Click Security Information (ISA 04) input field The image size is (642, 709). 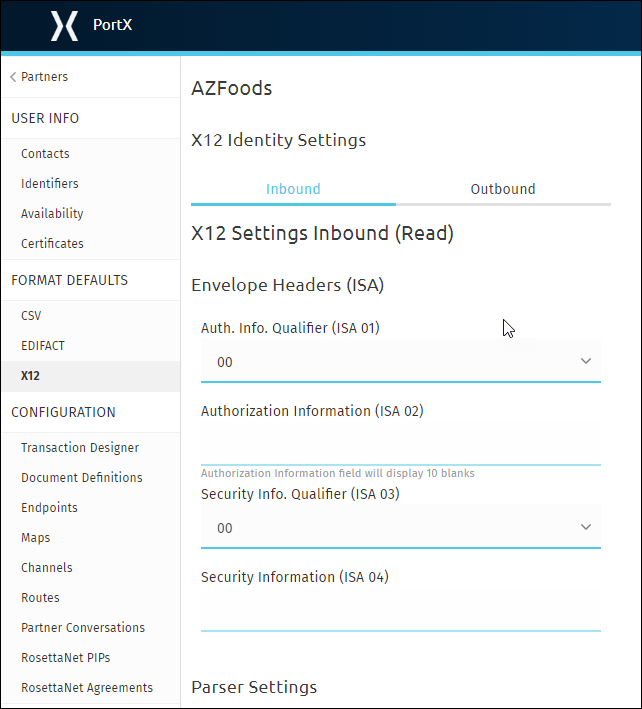[x=401, y=610]
